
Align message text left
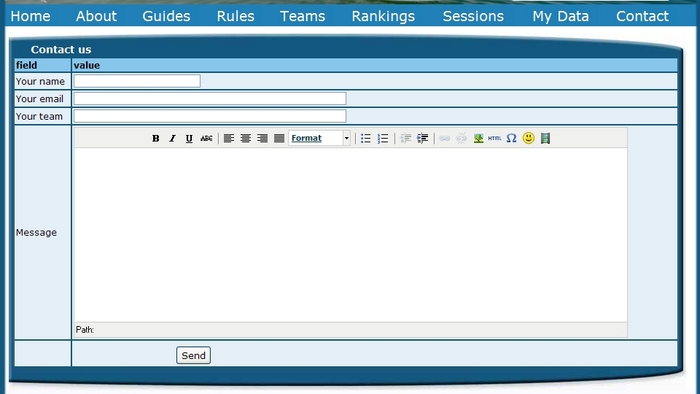pos(229,138)
